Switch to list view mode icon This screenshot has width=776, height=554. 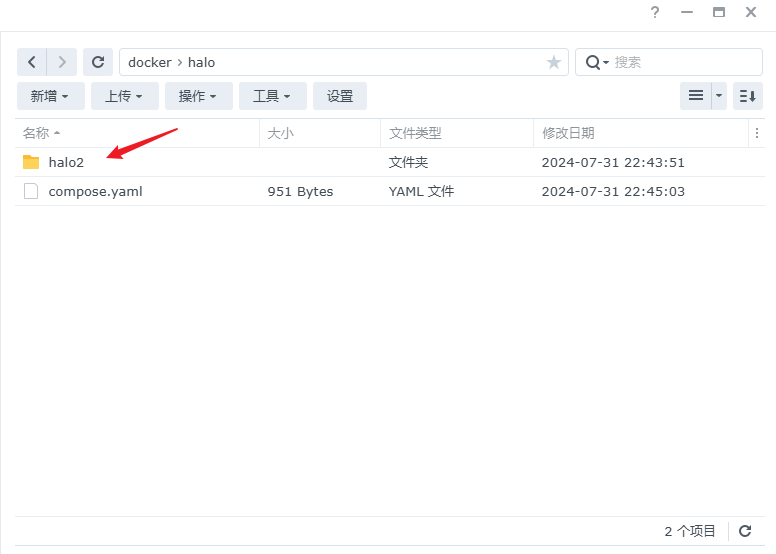(696, 96)
